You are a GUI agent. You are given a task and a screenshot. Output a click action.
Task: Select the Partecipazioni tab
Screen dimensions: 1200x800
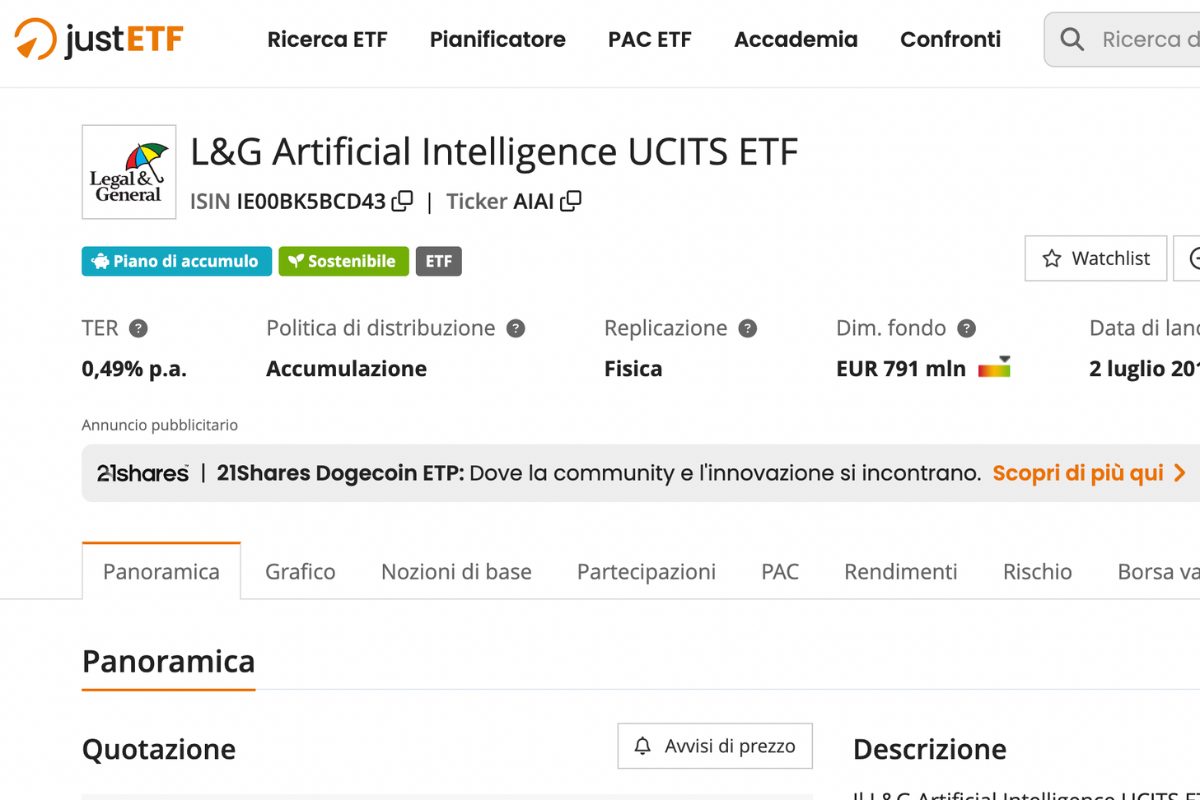coord(646,572)
